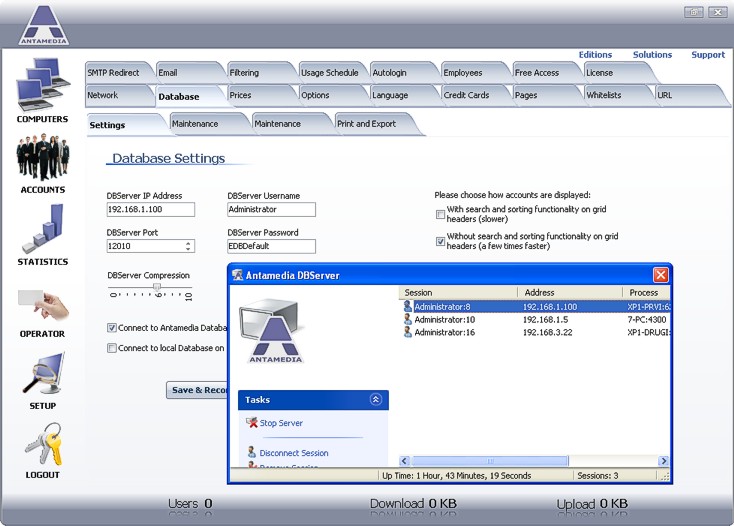Click the DBServer horizontal scrollbar thumb

coord(490,461)
